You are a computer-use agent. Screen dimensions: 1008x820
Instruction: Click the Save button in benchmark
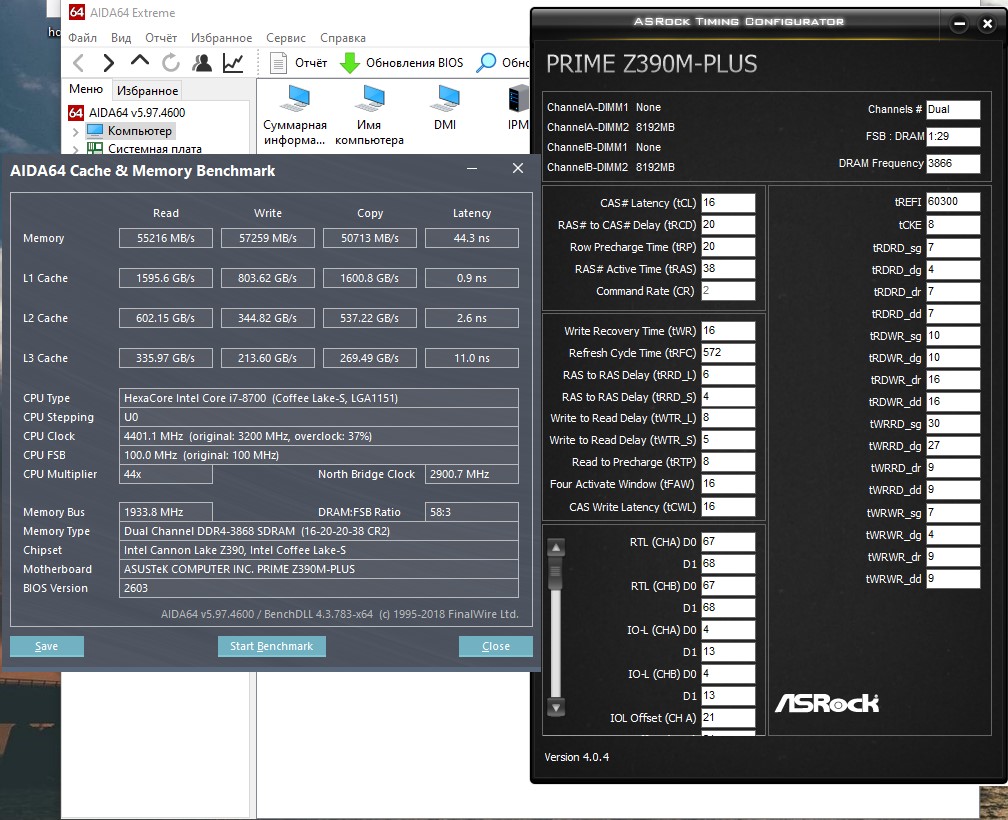(x=46, y=646)
